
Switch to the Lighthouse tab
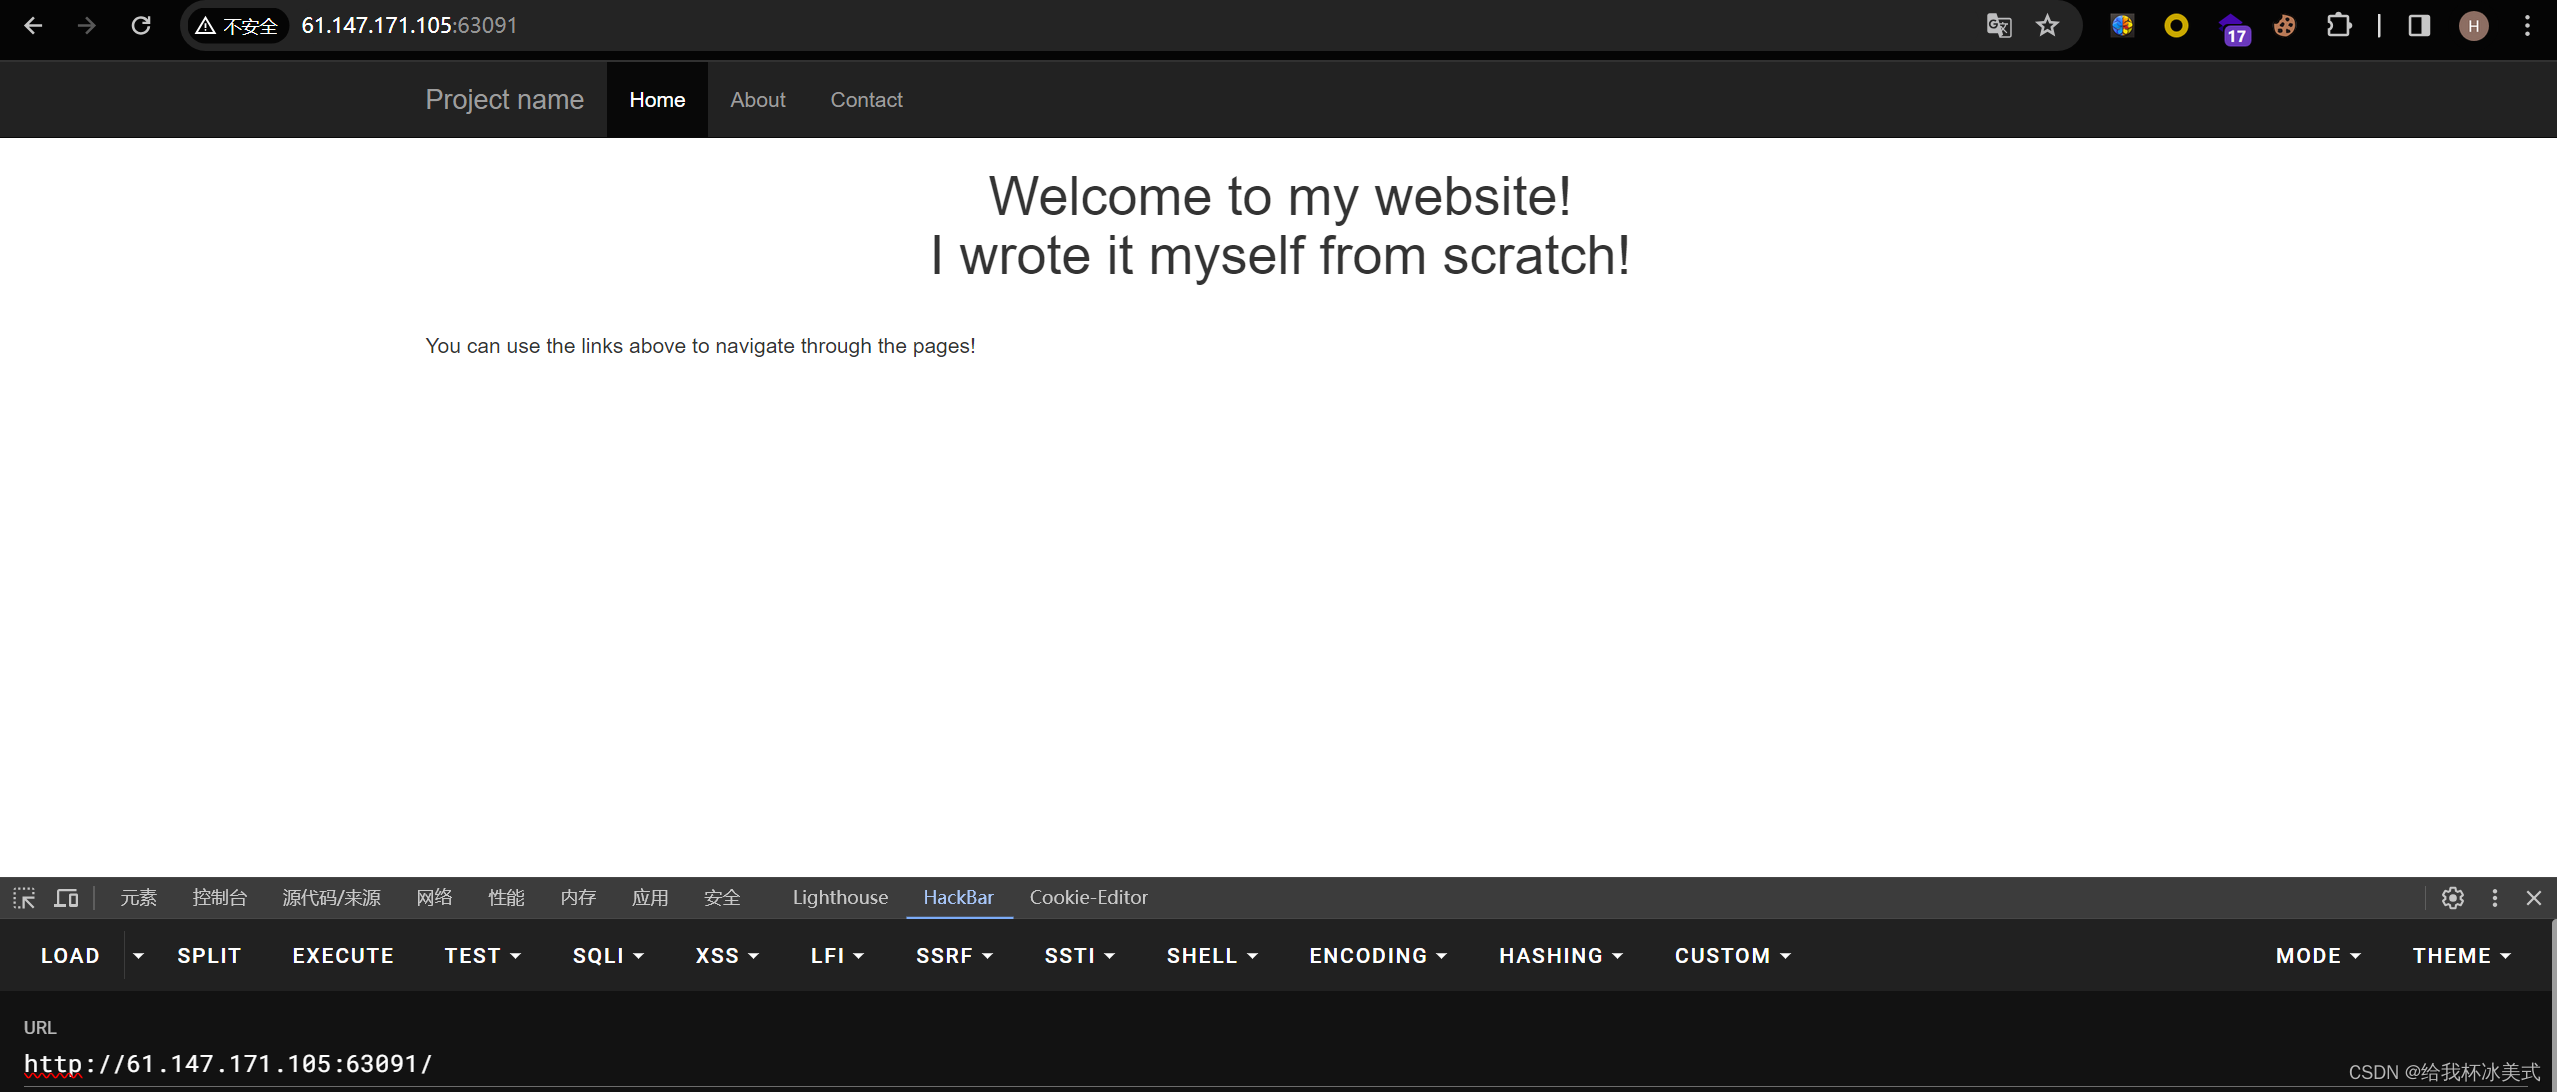coord(840,897)
